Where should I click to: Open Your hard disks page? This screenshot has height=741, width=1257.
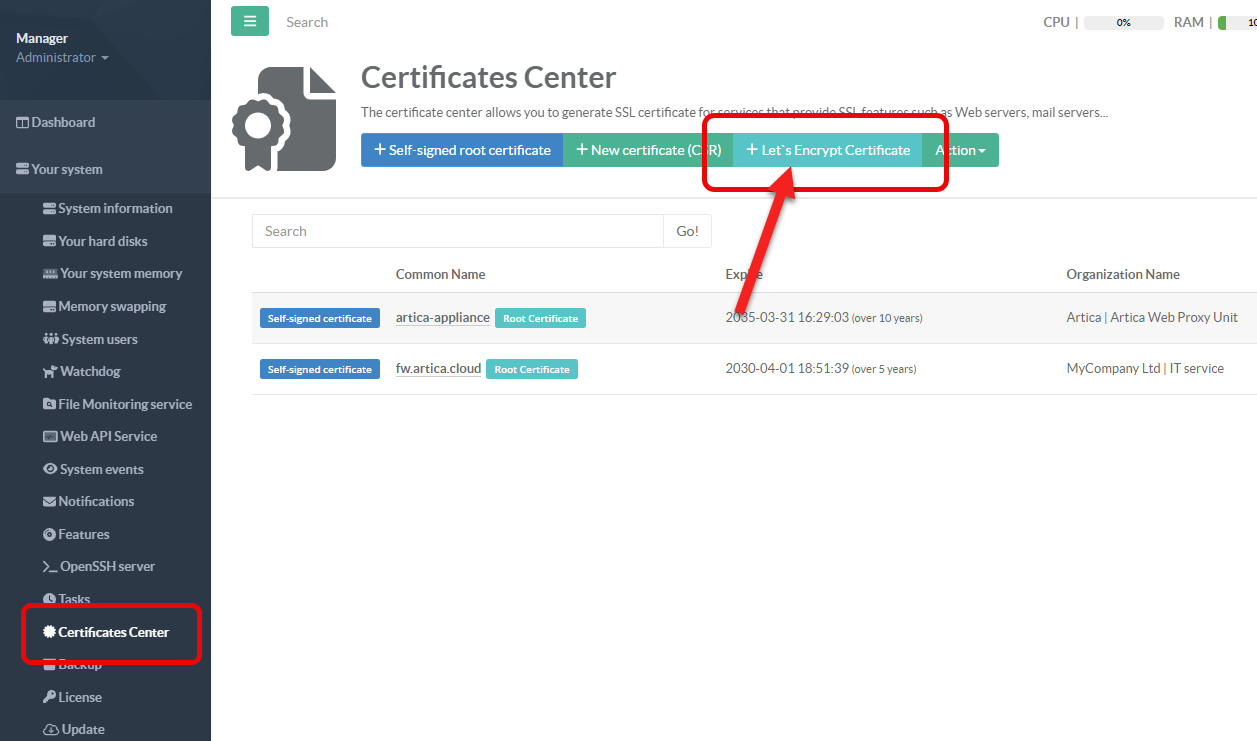pos(102,241)
